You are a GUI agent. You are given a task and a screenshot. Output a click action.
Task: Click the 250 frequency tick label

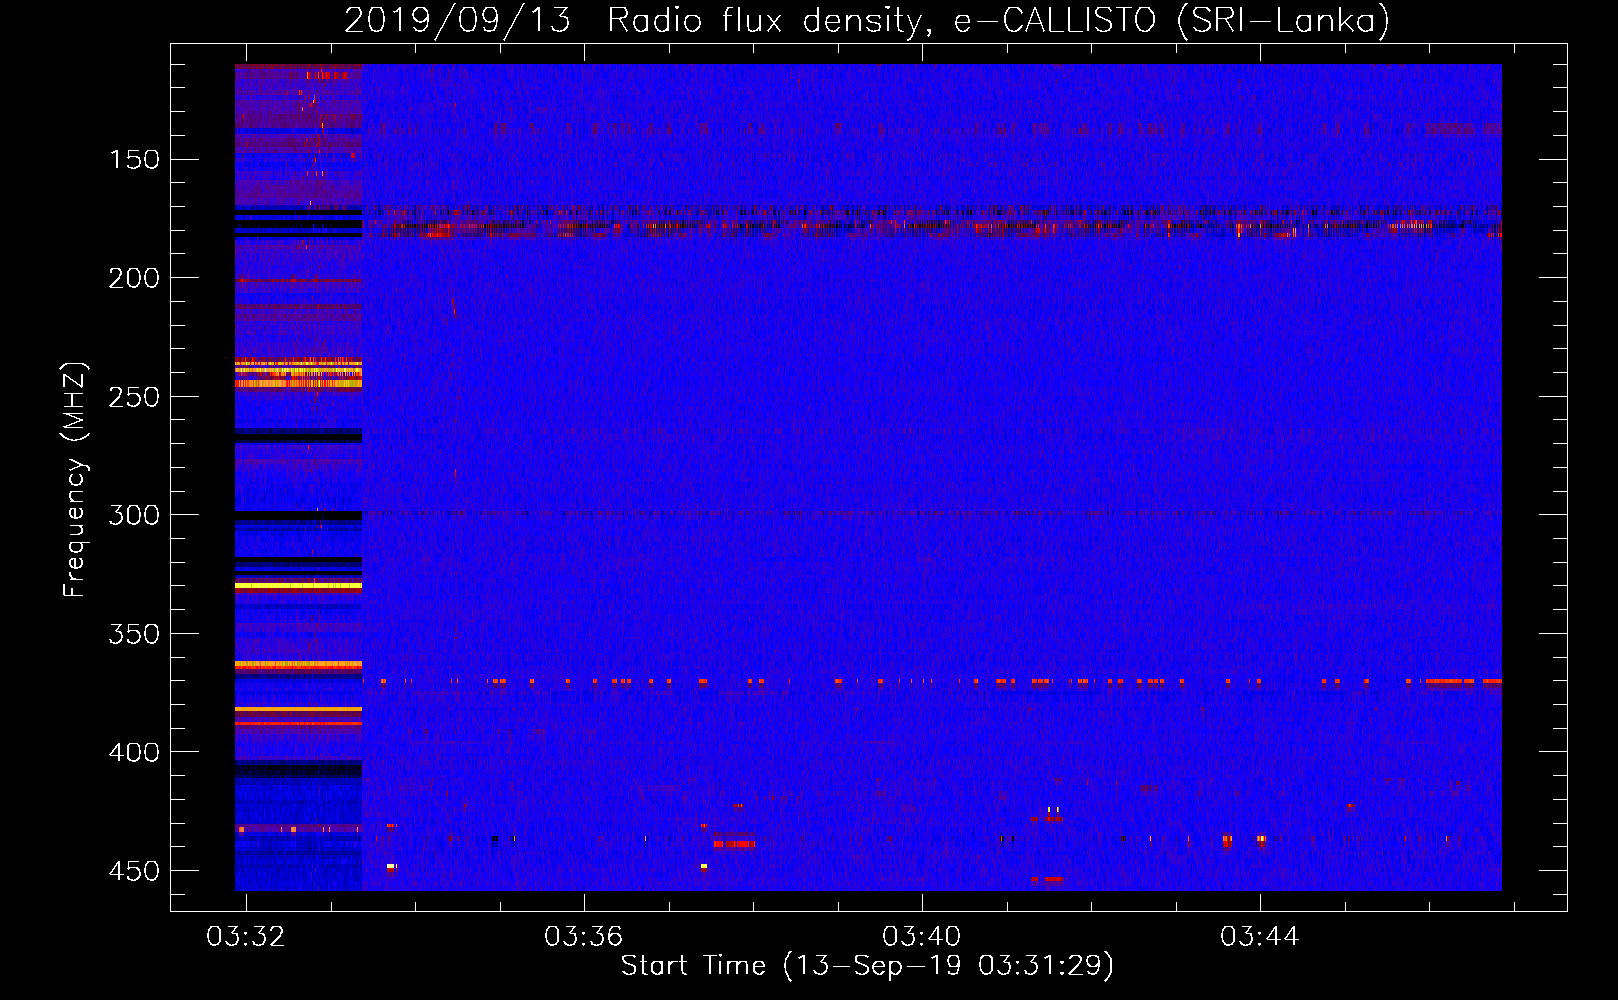(x=134, y=397)
